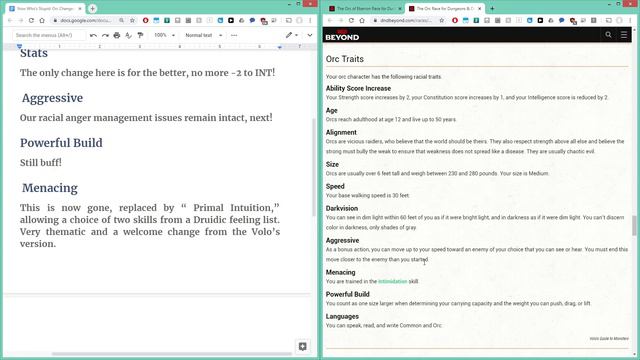The height and width of the screenshot is (360, 640).
Task: Click the cast icon in Docs window toolbar
Action: (x=289, y=20)
